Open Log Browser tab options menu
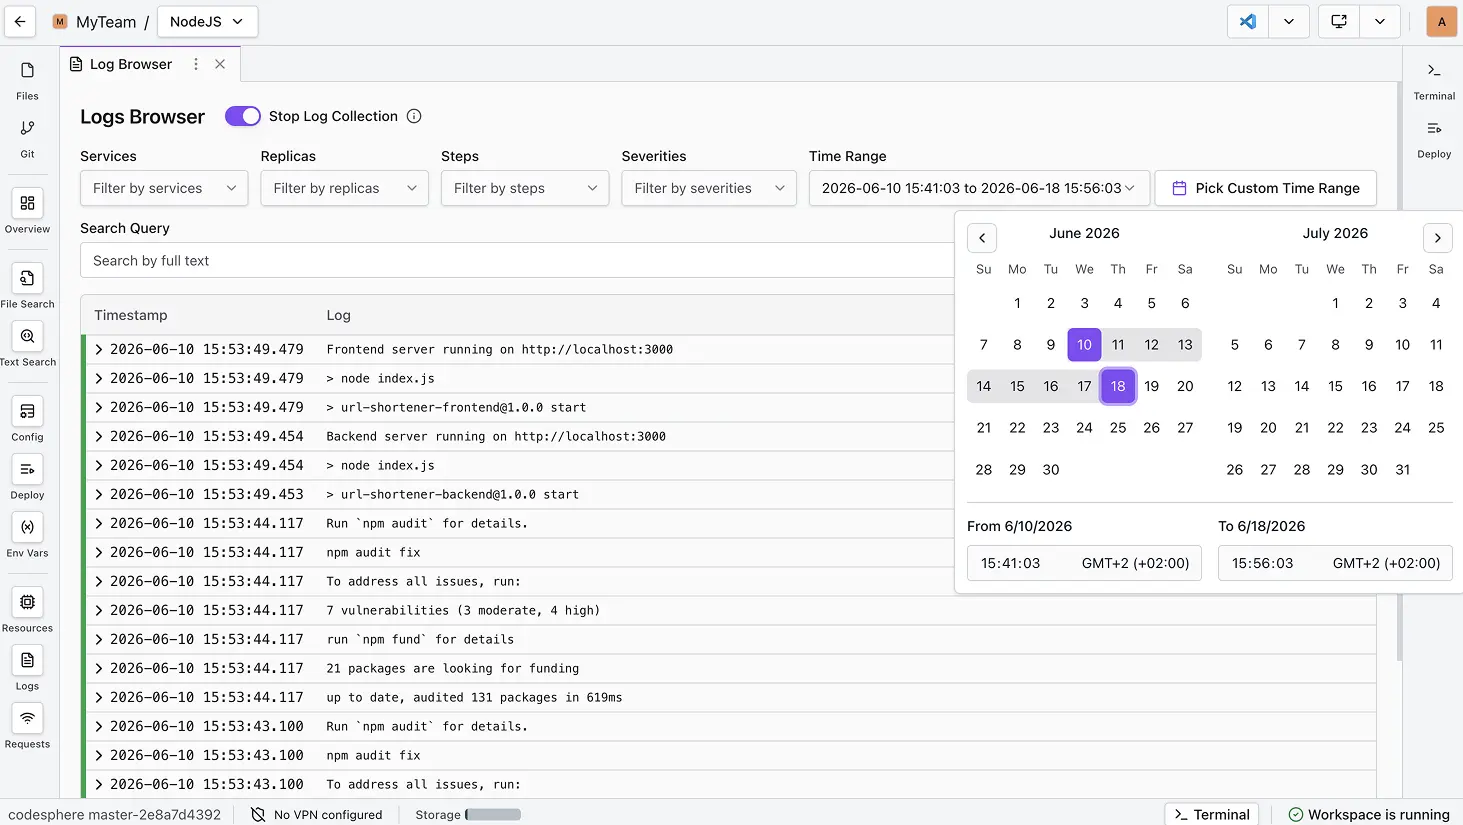 pyautogui.click(x=196, y=64)
